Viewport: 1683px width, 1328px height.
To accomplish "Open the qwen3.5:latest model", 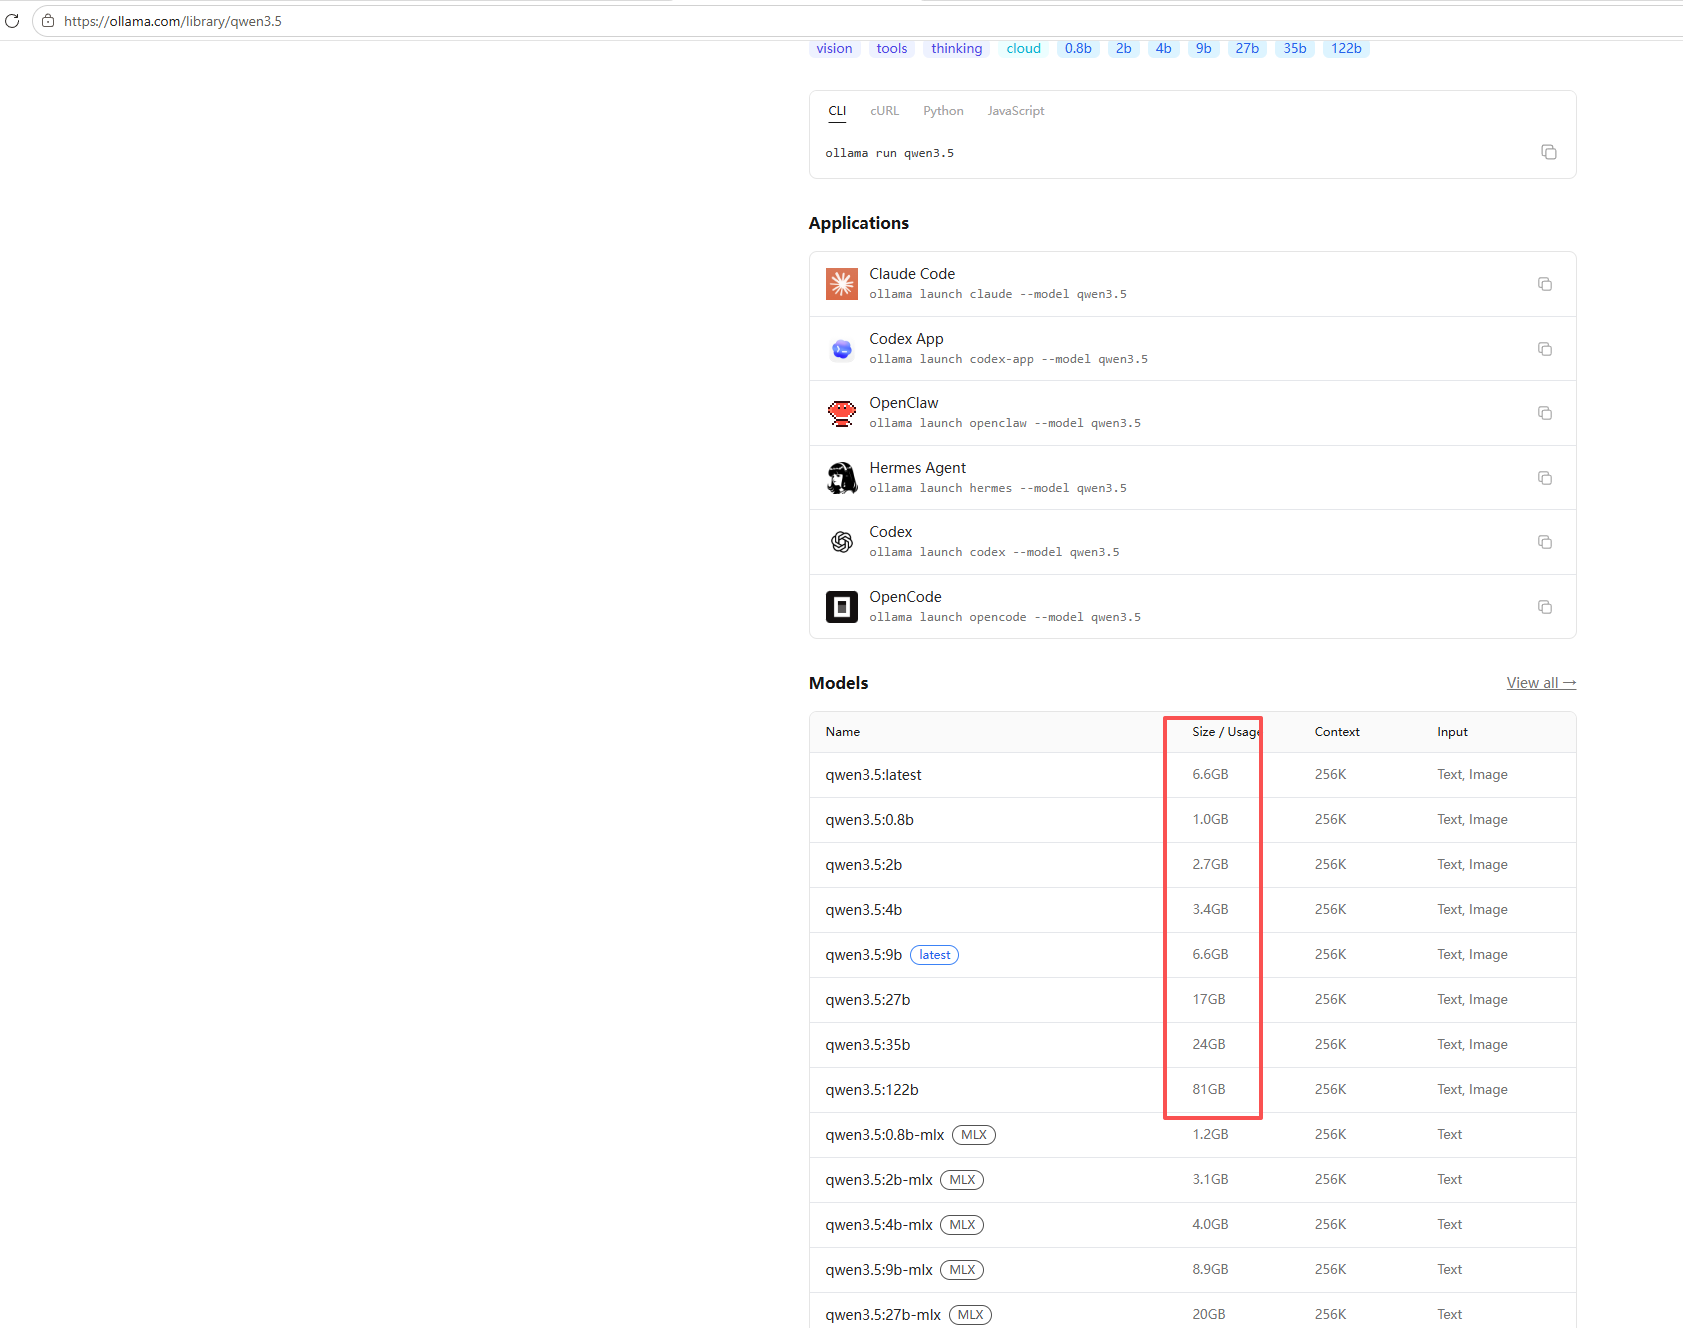I will pyautogui.click(x=873, y=775).
